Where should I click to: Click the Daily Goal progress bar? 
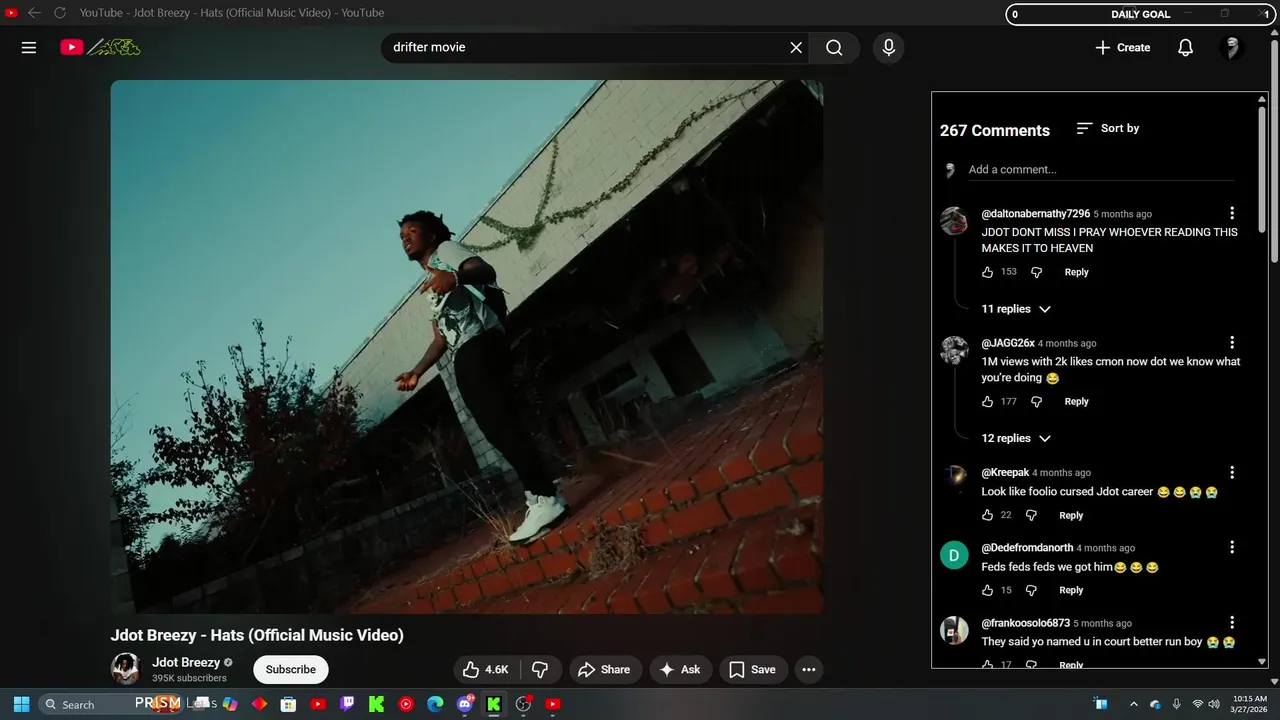pyautogui.click(x=1140, y=14)
